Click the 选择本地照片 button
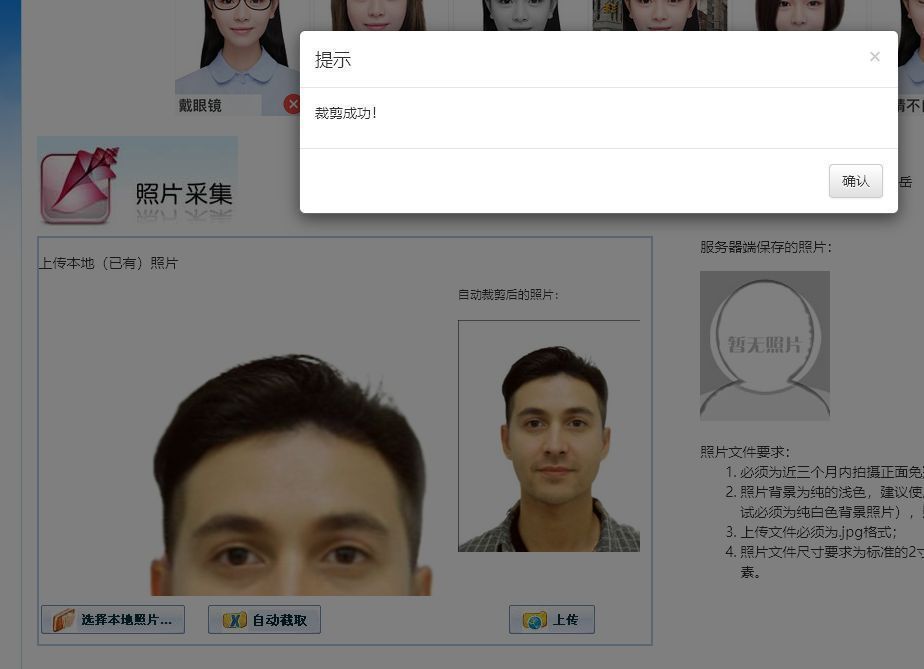This screenshot has height=669, width=924. [112, 619]
